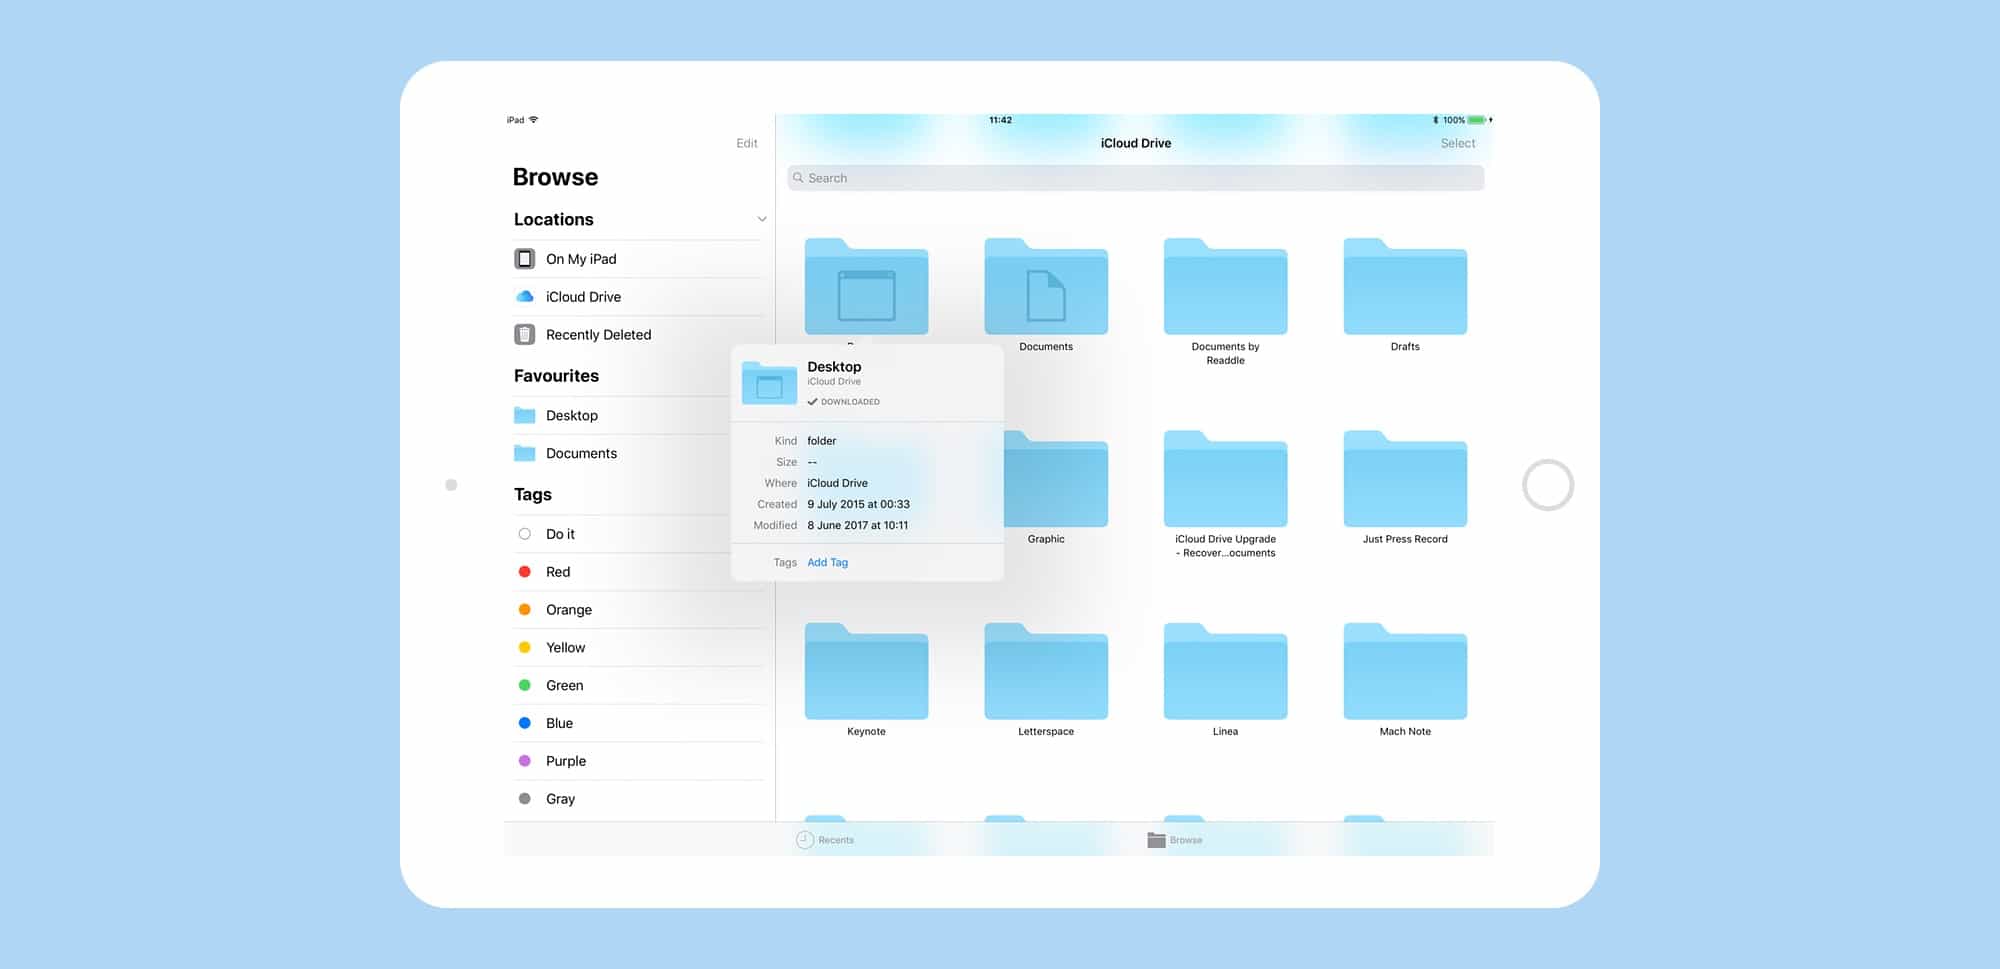Select the Red tag color dot
This screenshot has width=2000, height=969.
click(525, 571)
